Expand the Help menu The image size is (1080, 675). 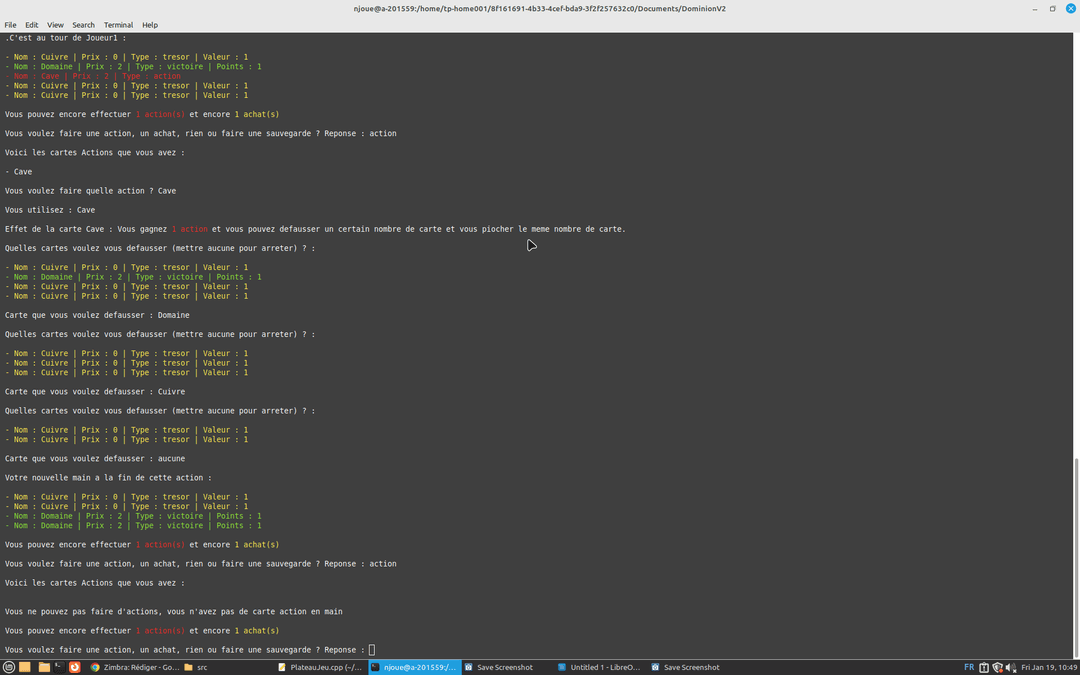[150, 25]
